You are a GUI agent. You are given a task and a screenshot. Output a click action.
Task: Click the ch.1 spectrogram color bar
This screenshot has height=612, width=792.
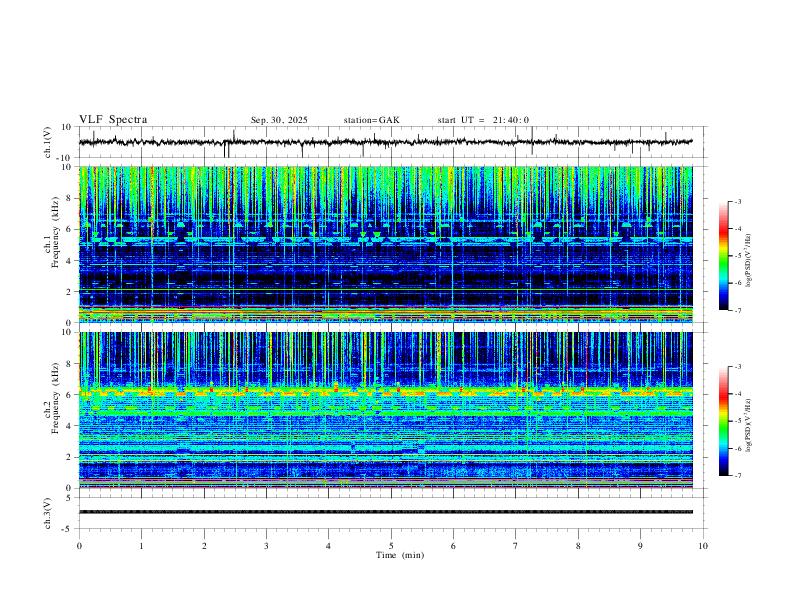724,256
